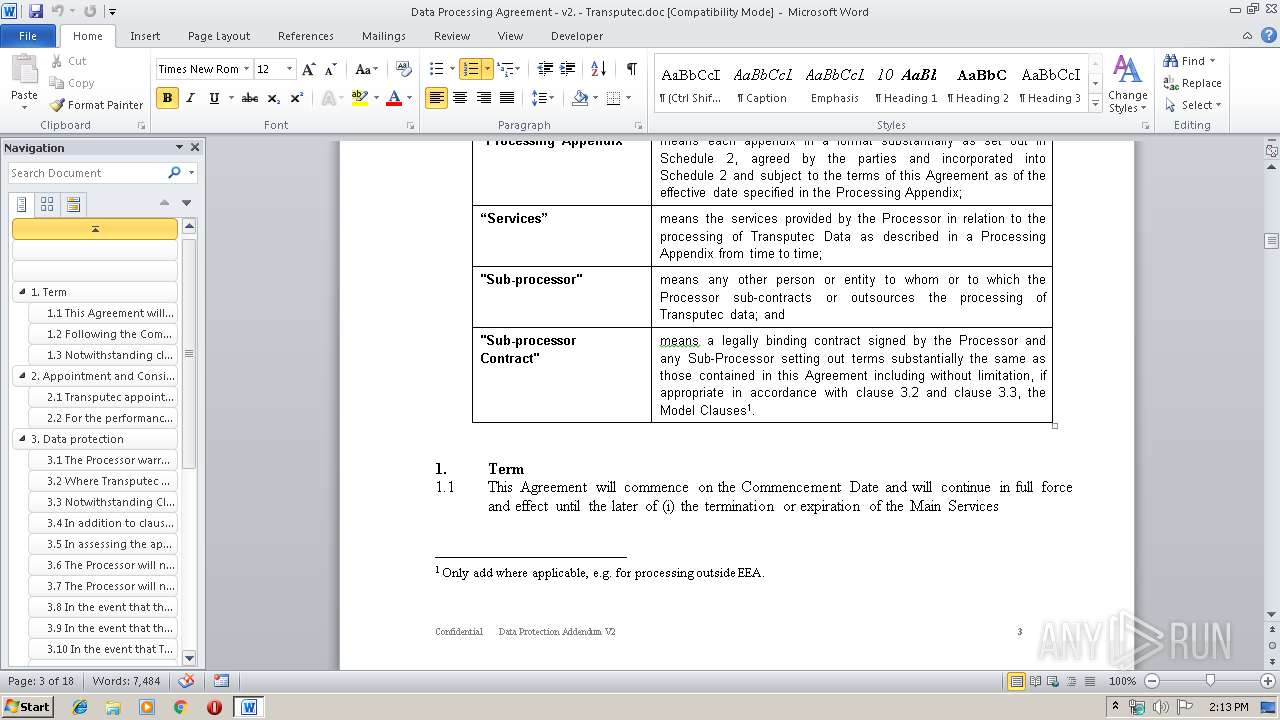Image resolution: width=1280 pixels, height=720 pixels.
Task: Browse headings in Navigation pane
Action: click(22, 204)
